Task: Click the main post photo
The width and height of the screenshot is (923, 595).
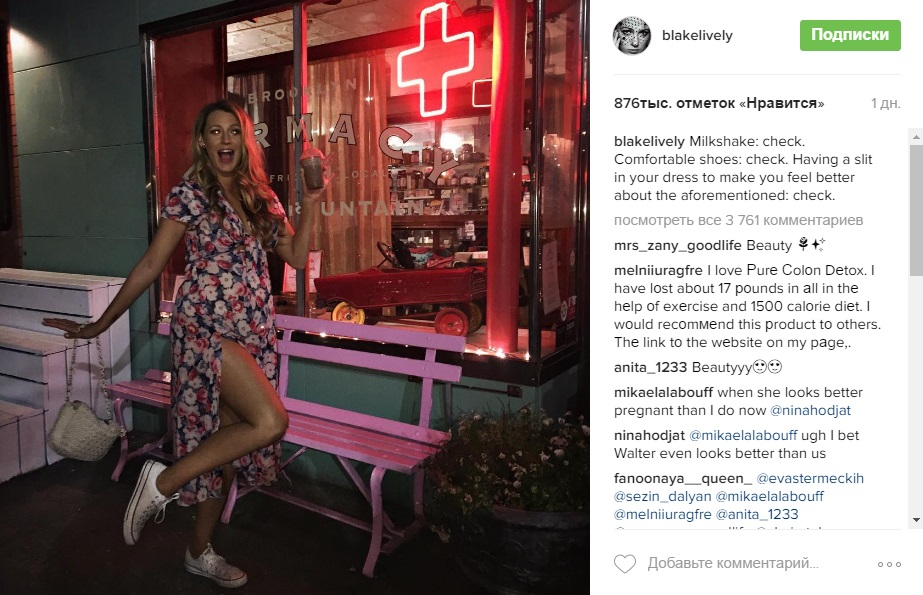Action: pos(295,297)
